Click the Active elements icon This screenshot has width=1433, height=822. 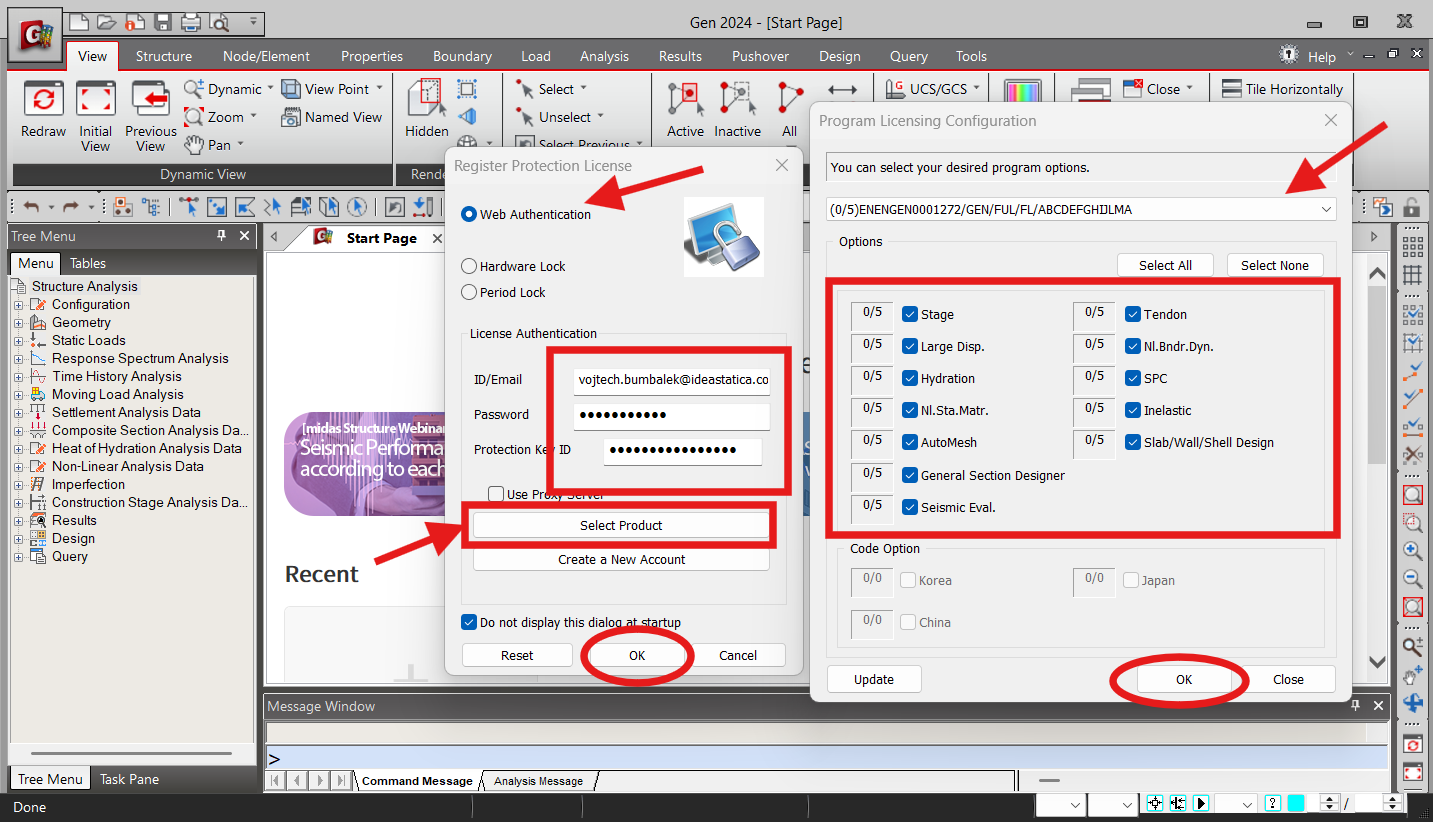click(x=685, y=100)
